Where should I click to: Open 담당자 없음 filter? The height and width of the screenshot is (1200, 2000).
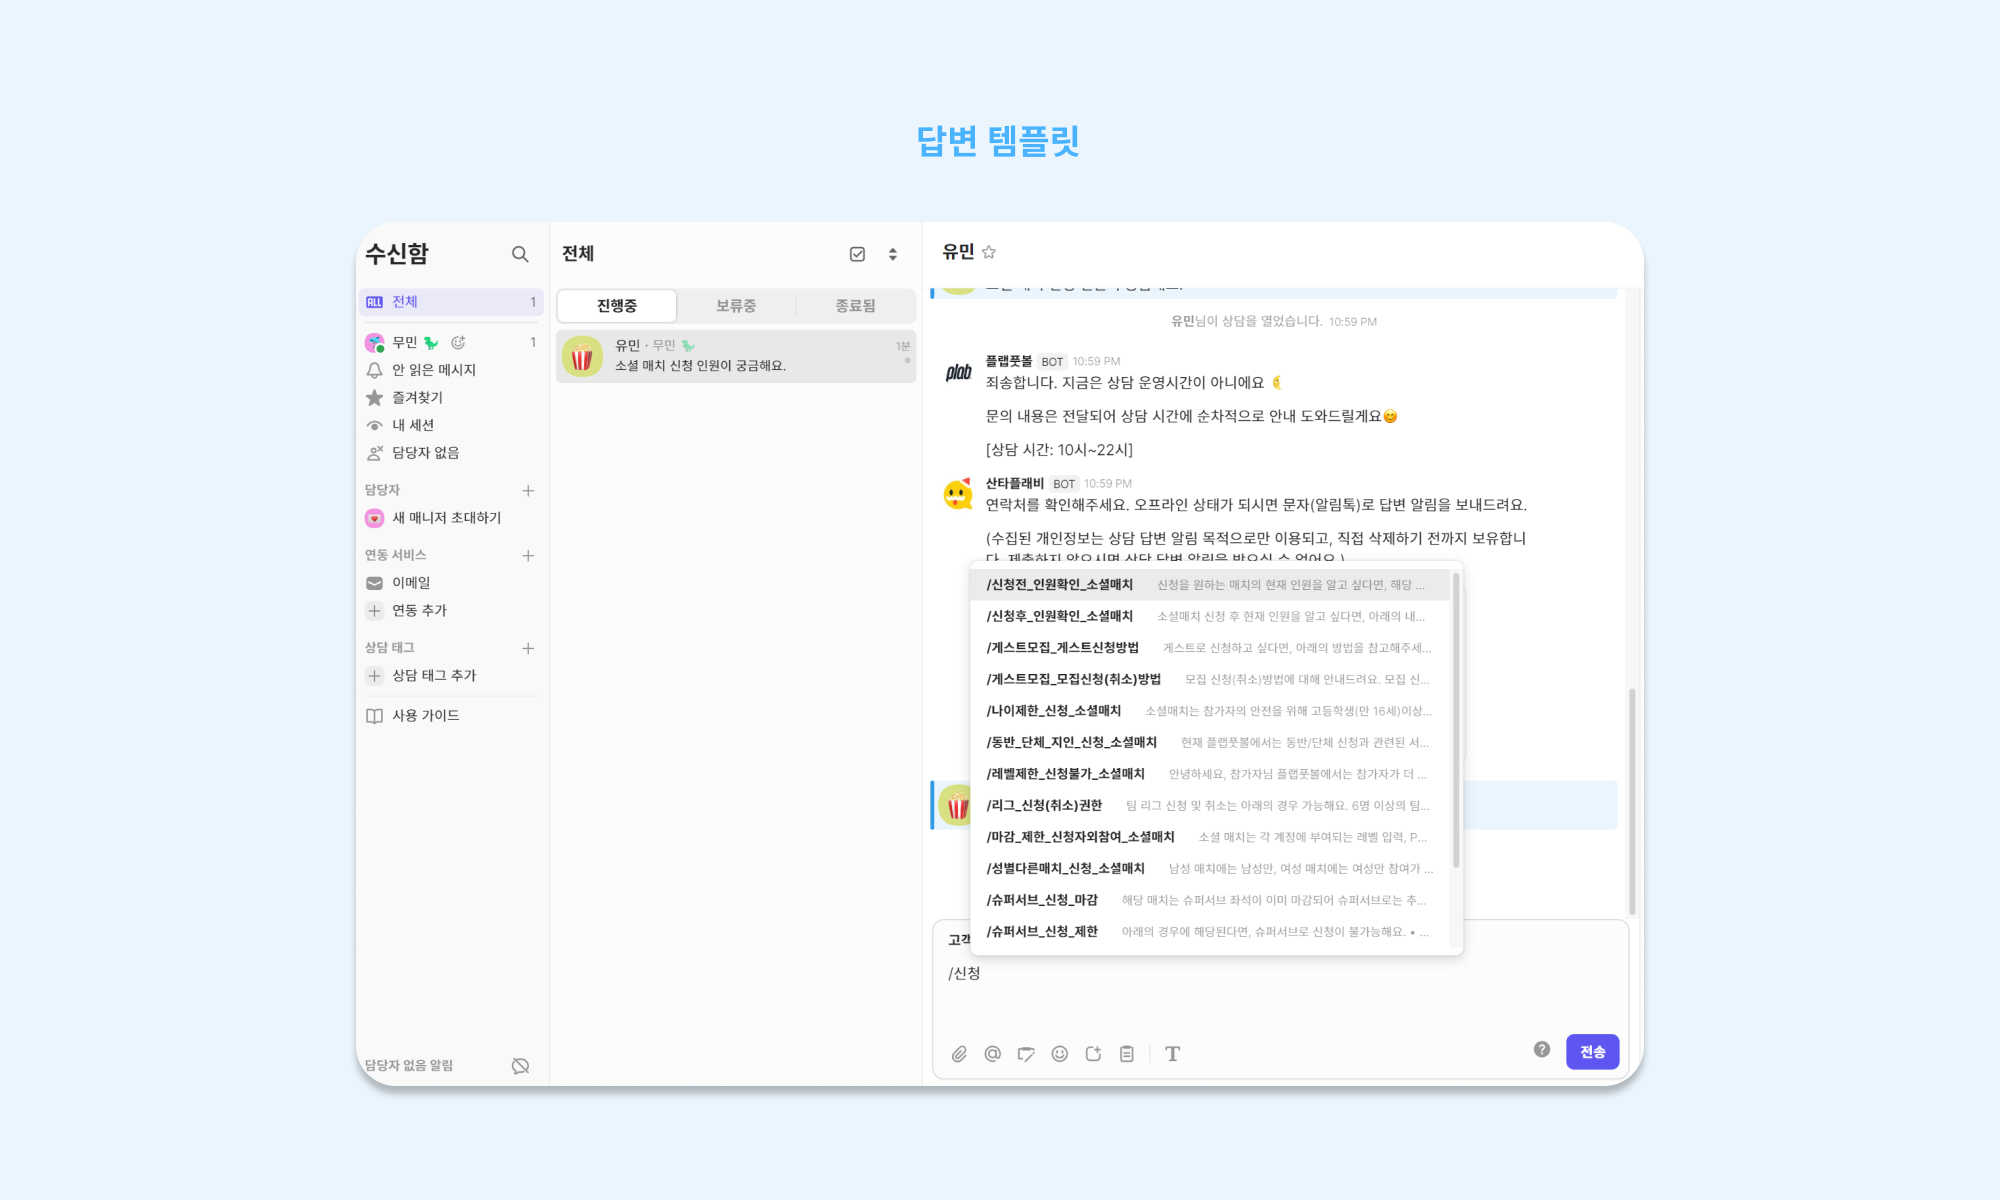coord(451,453)
